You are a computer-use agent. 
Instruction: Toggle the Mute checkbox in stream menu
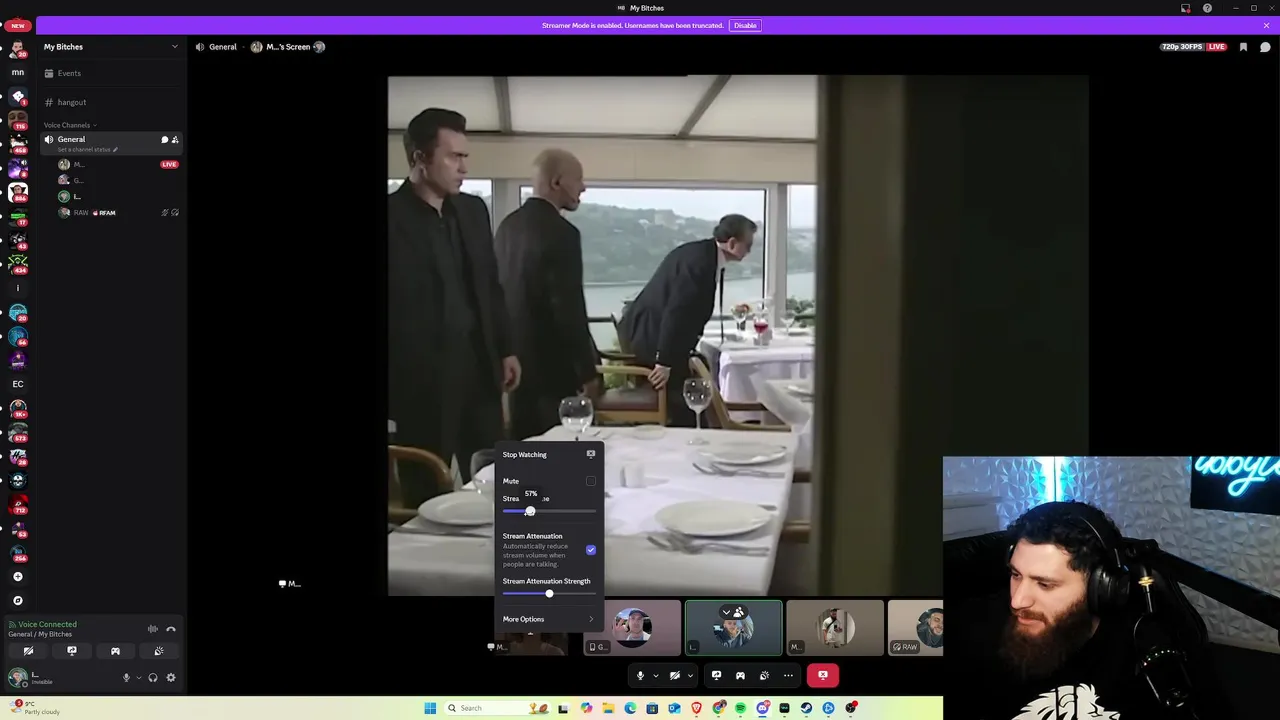coord(591,481)
